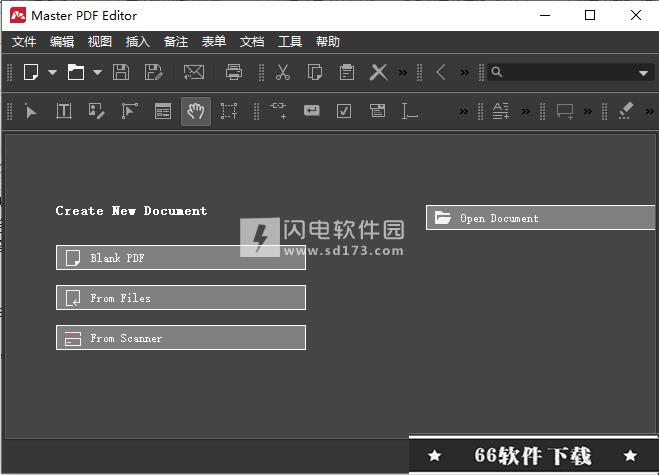Expand chevron after highlighter icon
Screen dimensions: 659x475
pyautogui.click(x=650, y=111)
